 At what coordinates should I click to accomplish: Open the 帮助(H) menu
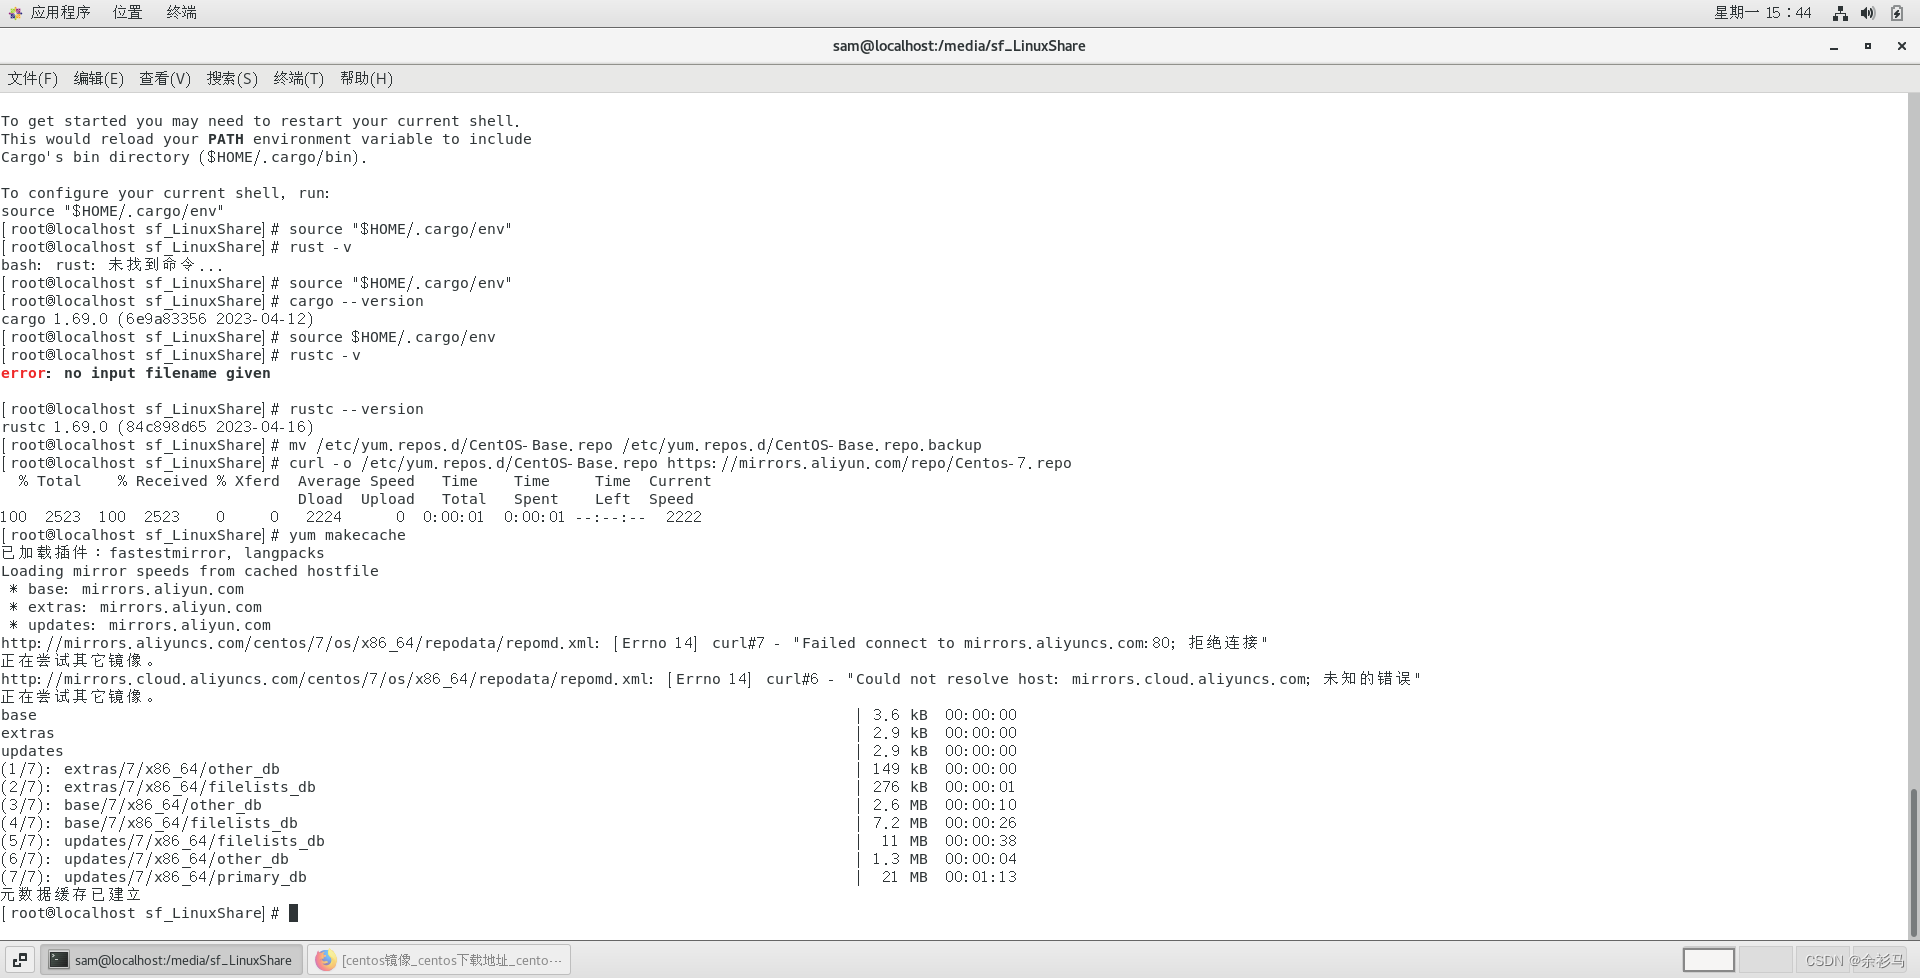[x=366, y=78]
